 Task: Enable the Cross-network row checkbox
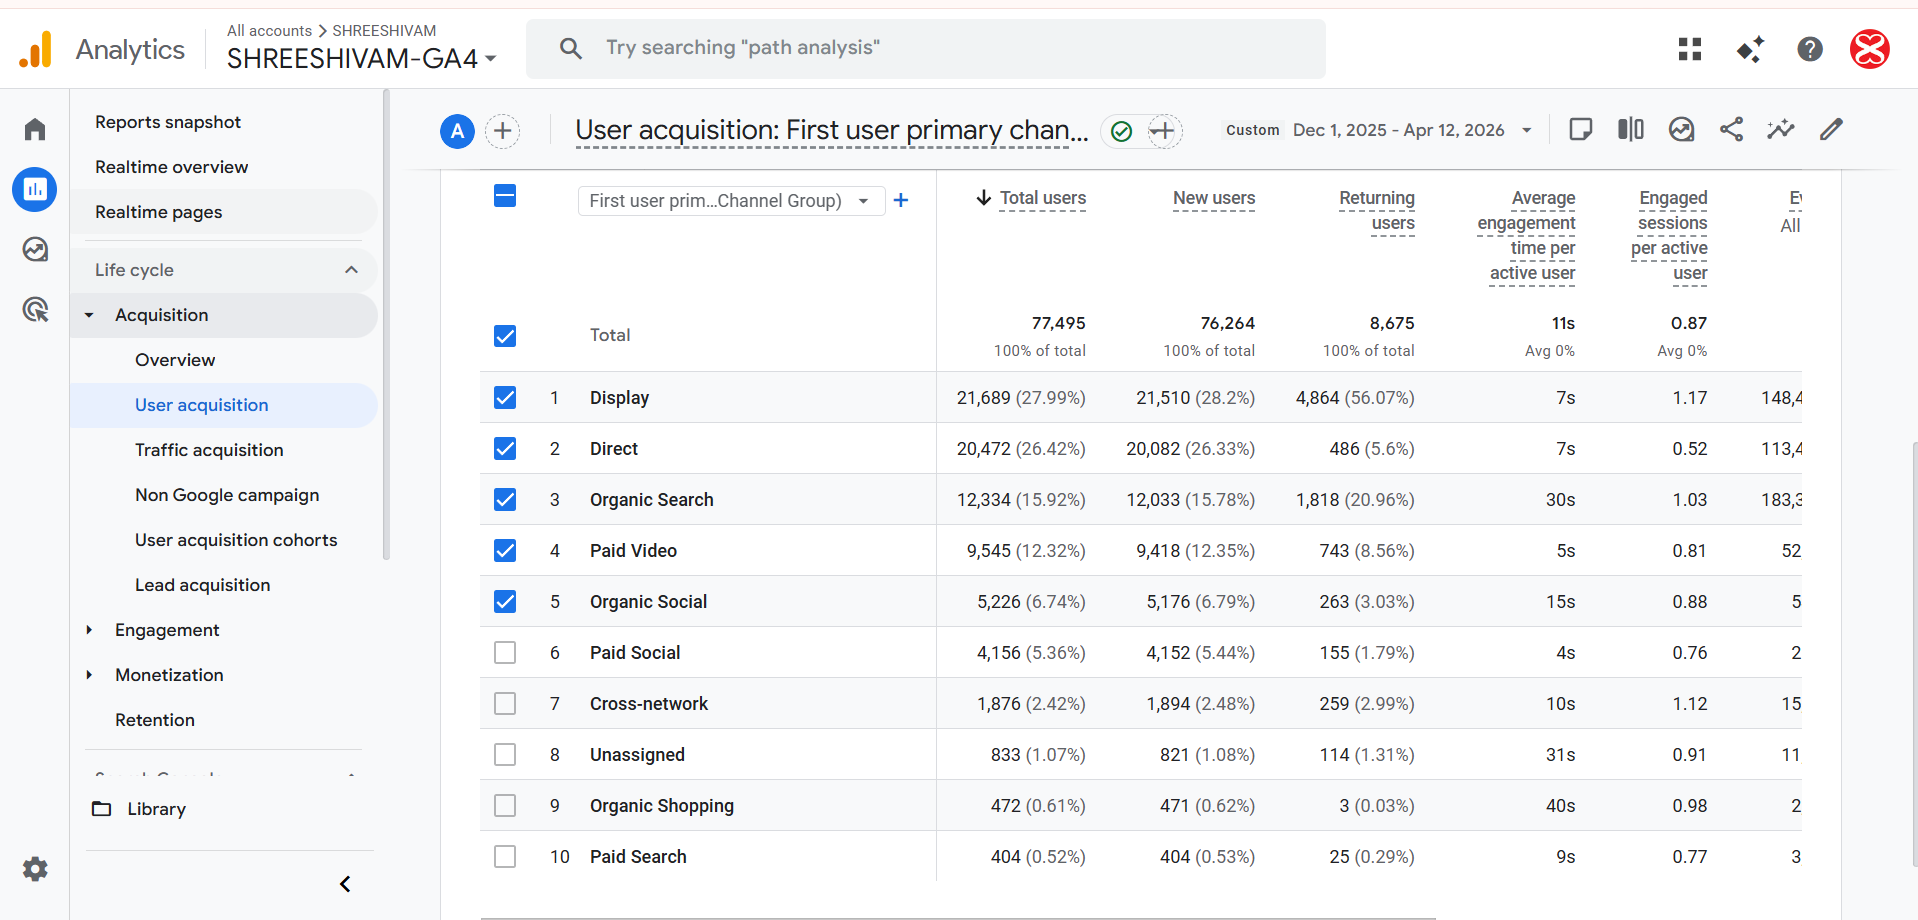[x=505, y=703]
